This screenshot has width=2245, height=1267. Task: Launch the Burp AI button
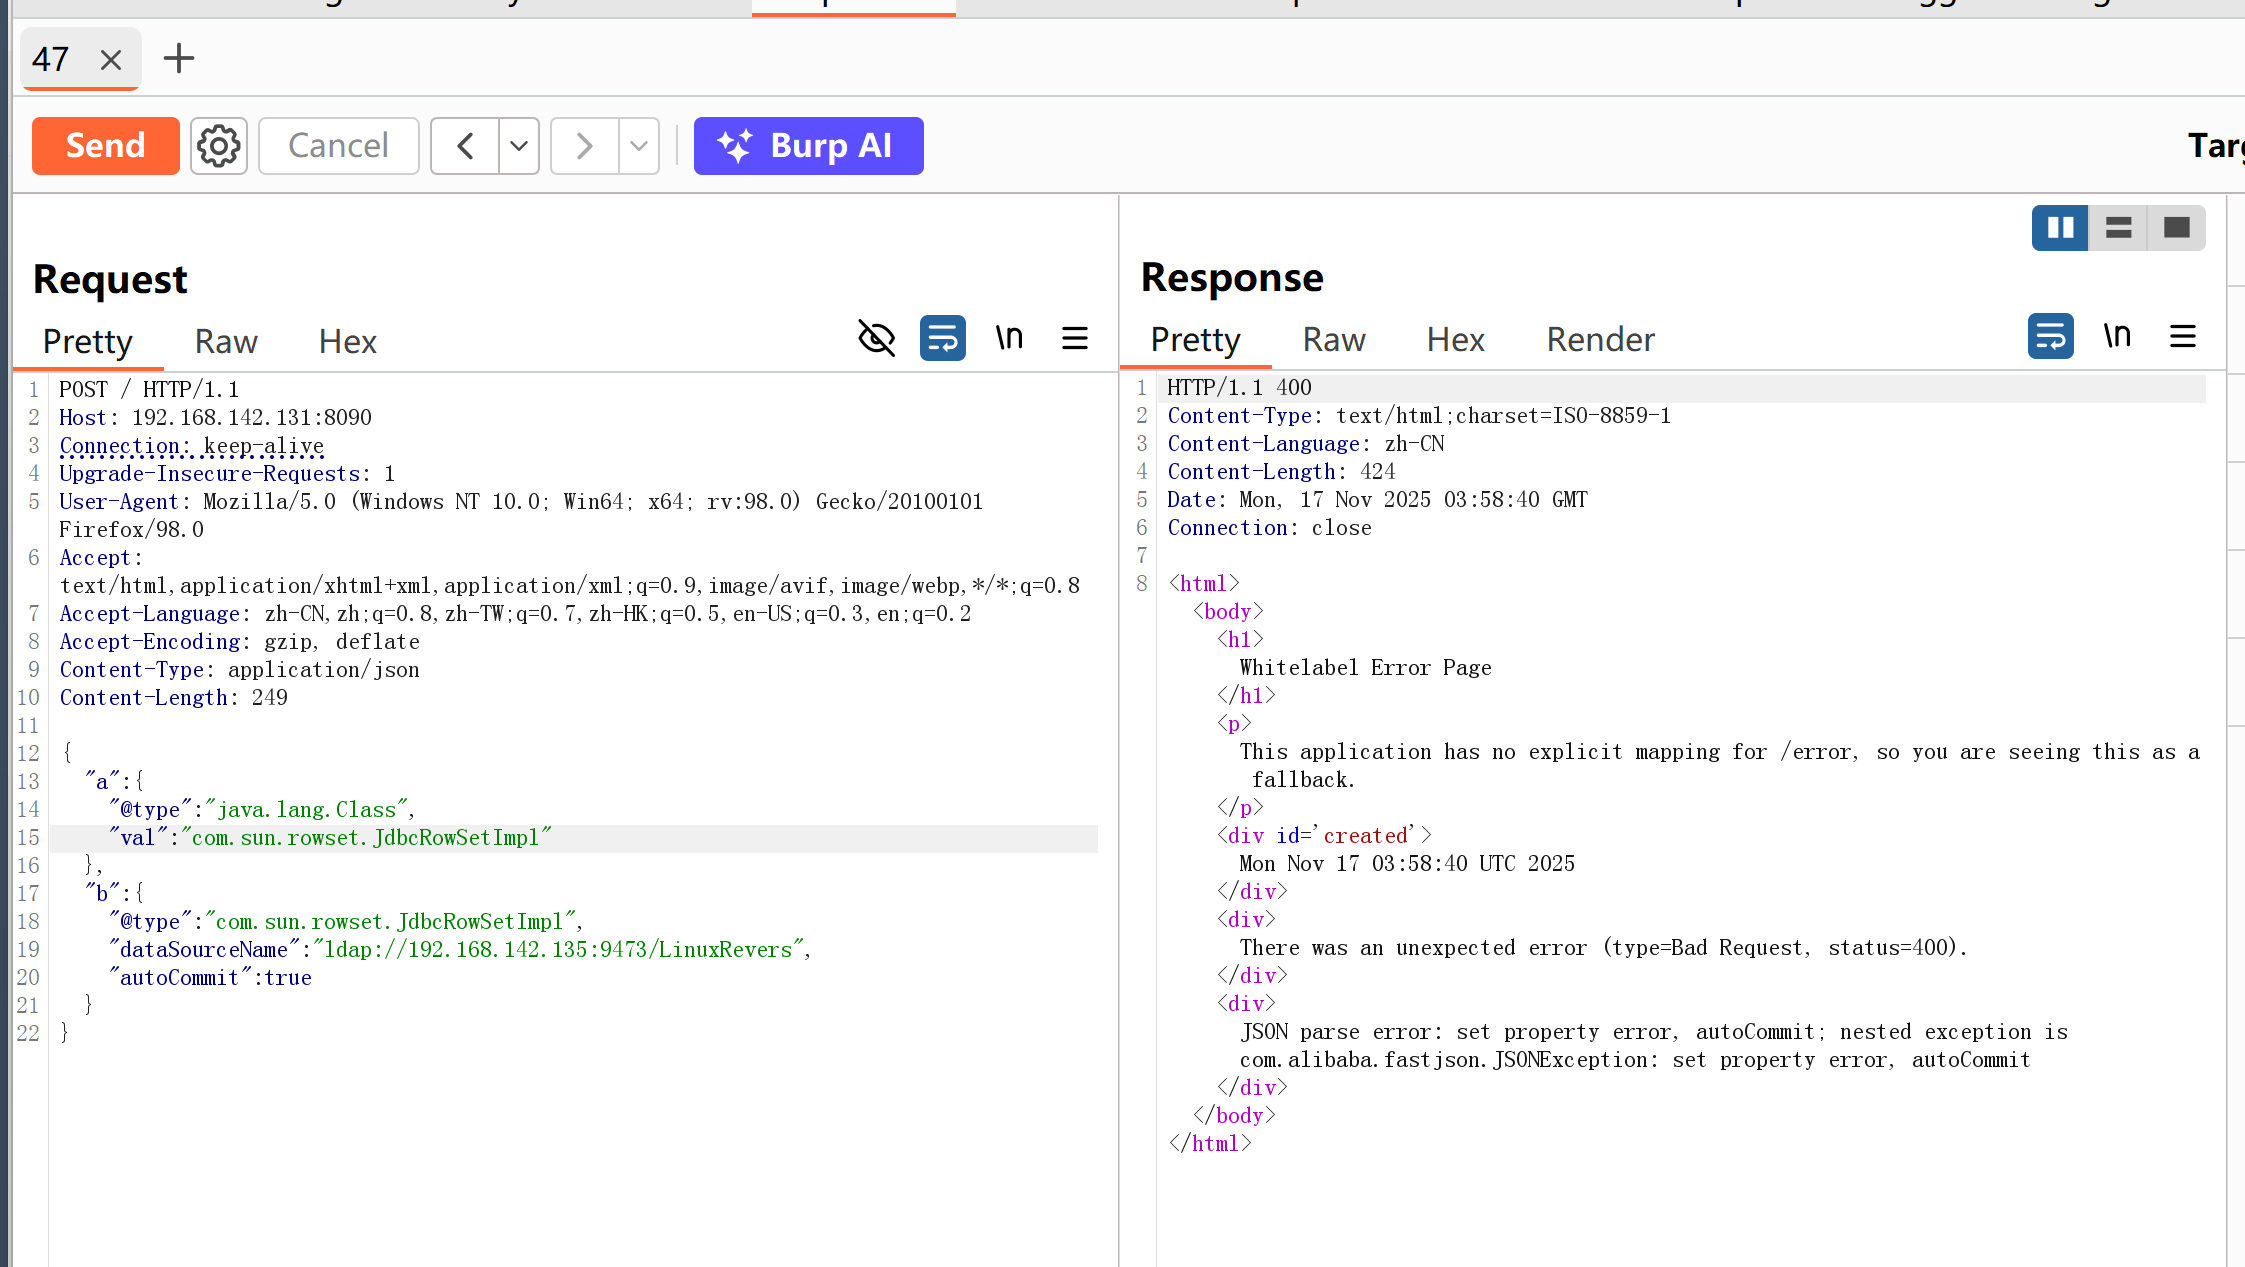pyautogui.click(x=808, y=146)
